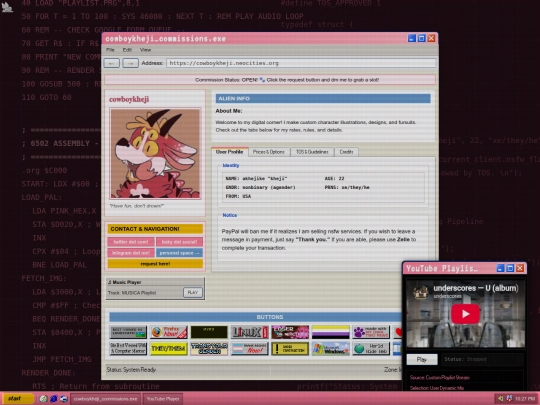Click the 'Source: Custom Playlist Stream' line

439,377
